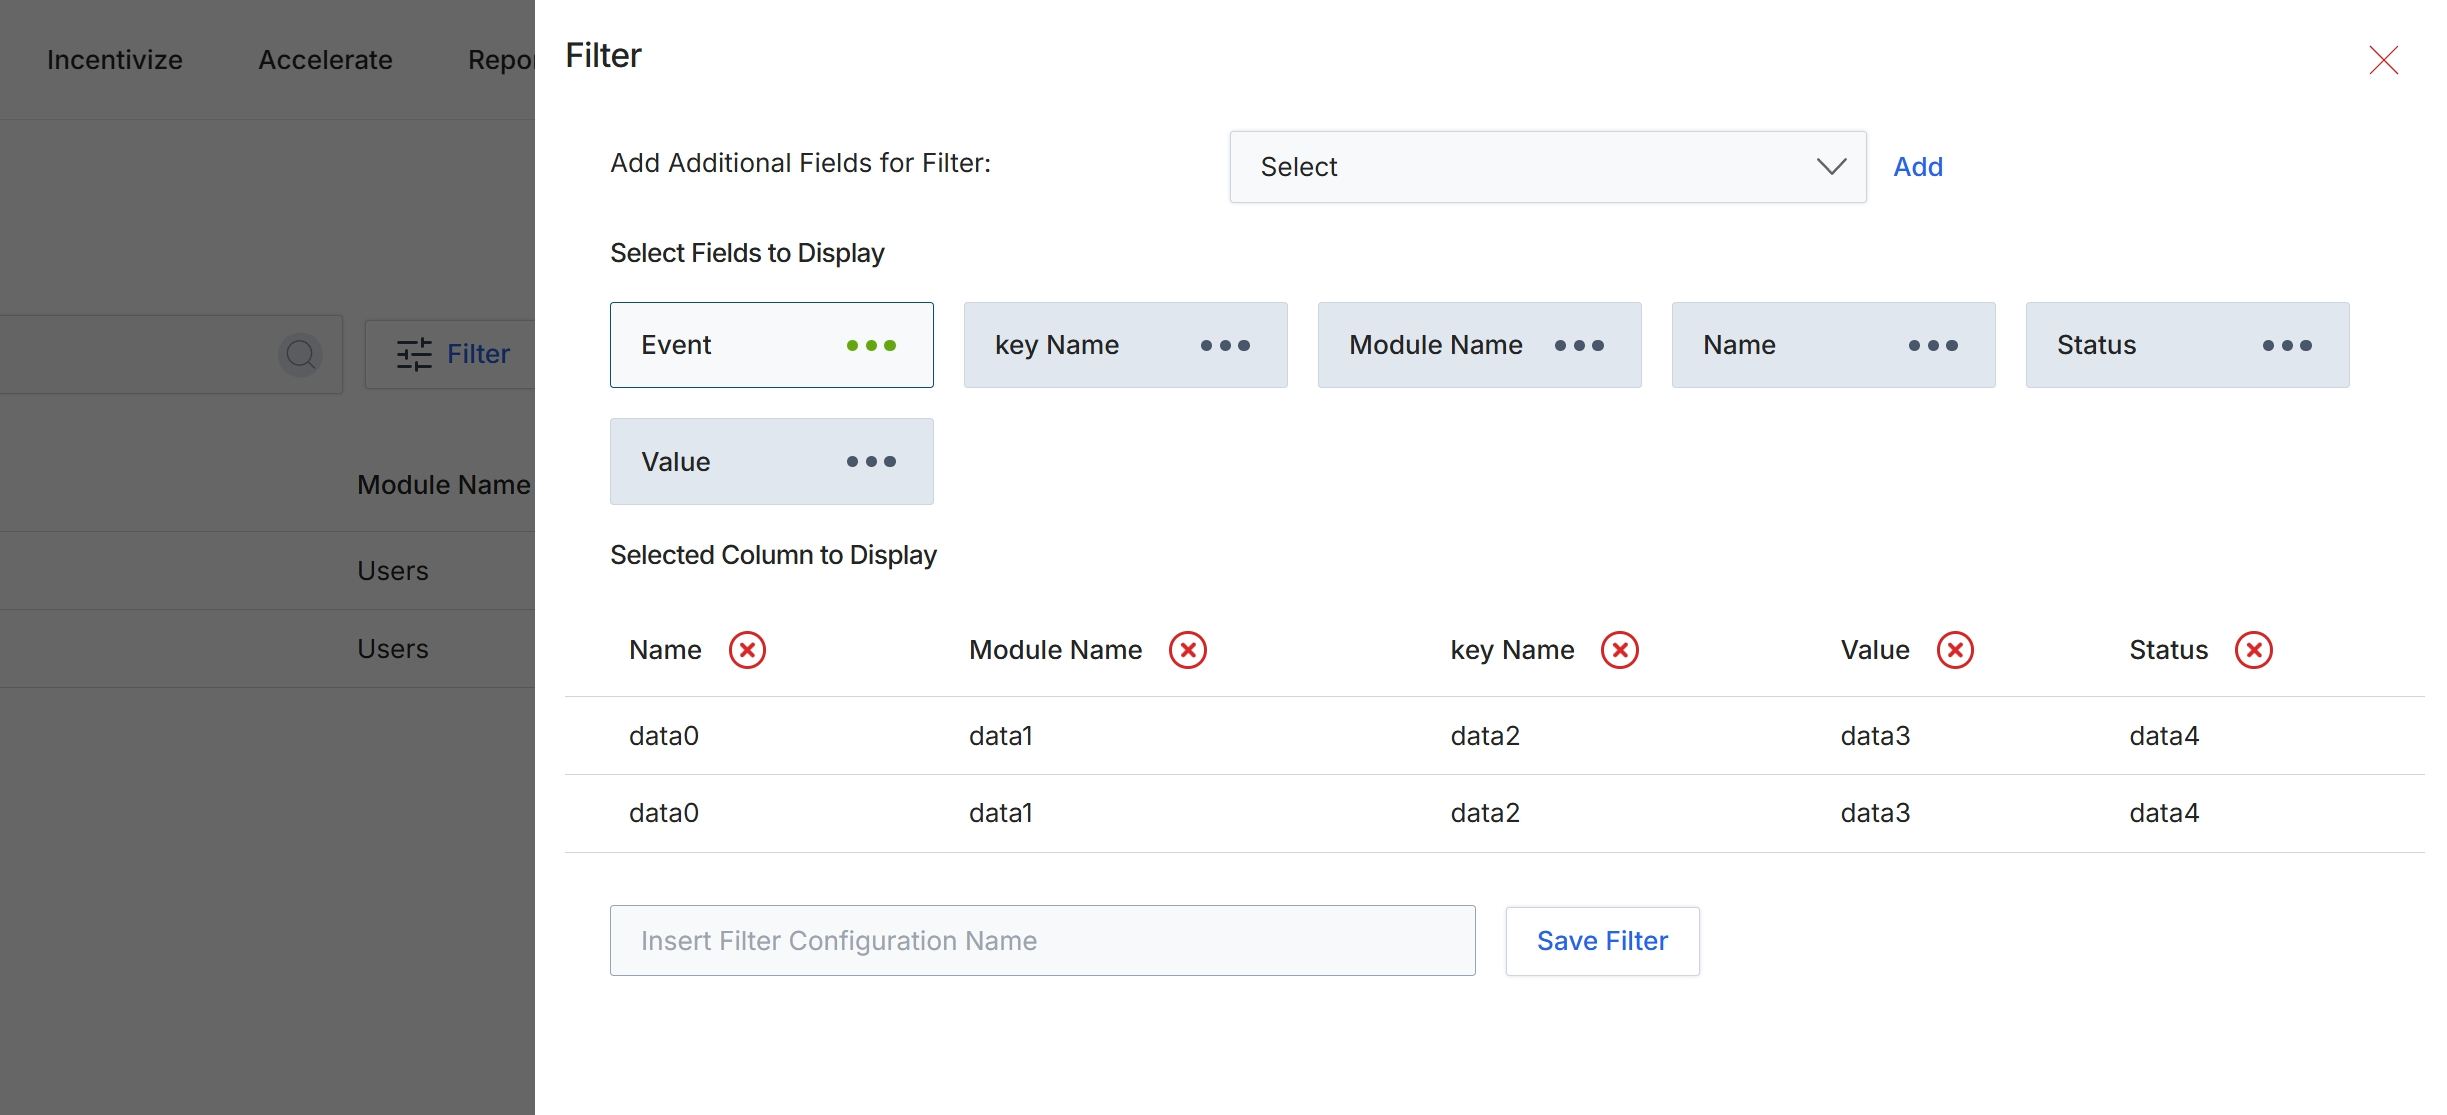Click the Add link beside the dropdown
This screenshot has width=2447, height=1115.
pos(1917,167)
